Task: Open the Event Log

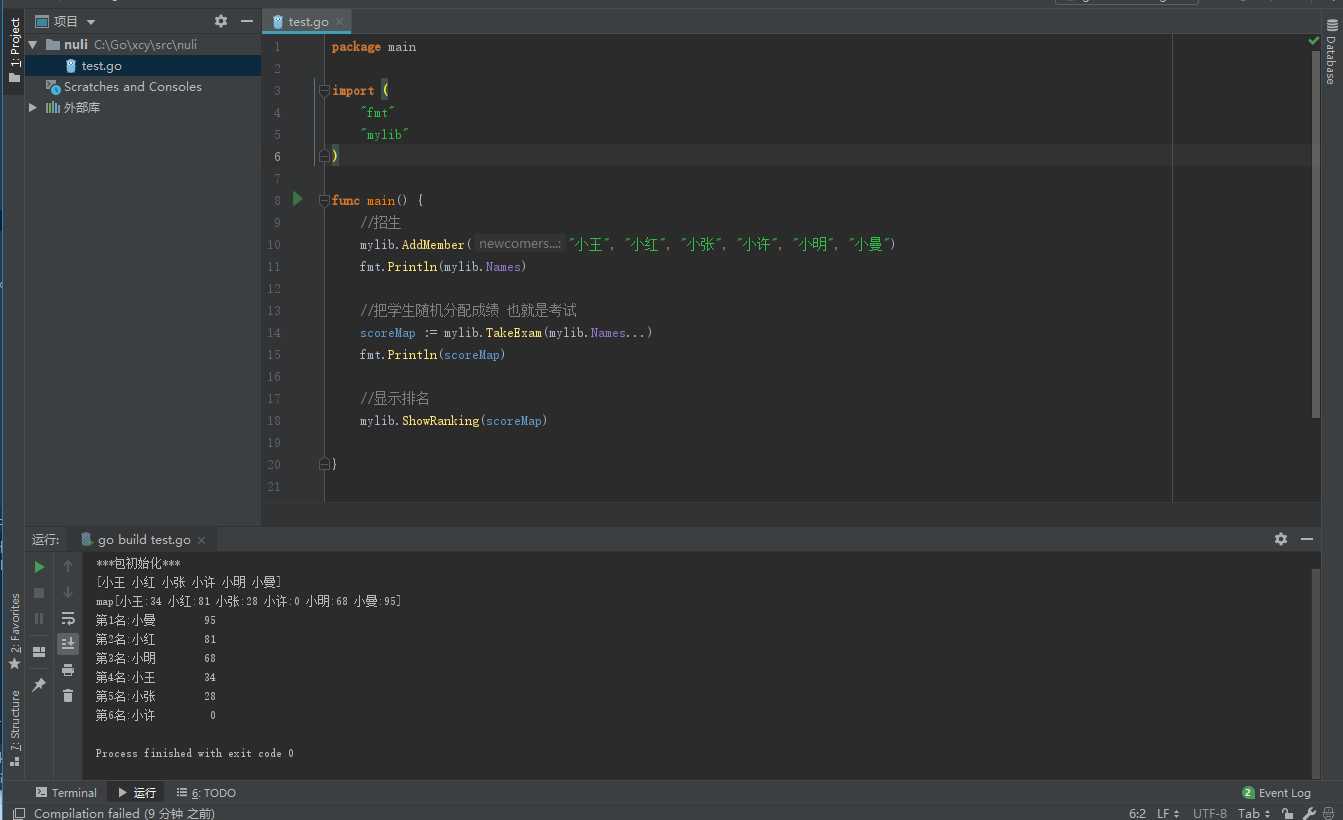Action: [1276, 793]
